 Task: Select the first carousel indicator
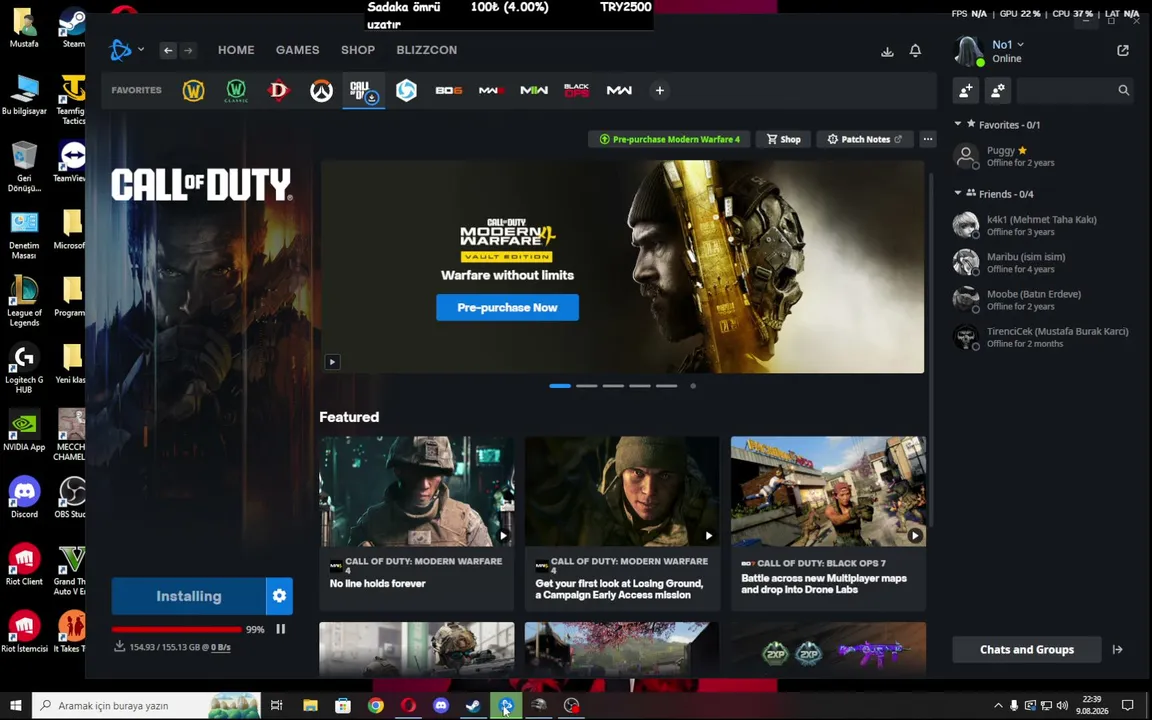coord(560,386)
